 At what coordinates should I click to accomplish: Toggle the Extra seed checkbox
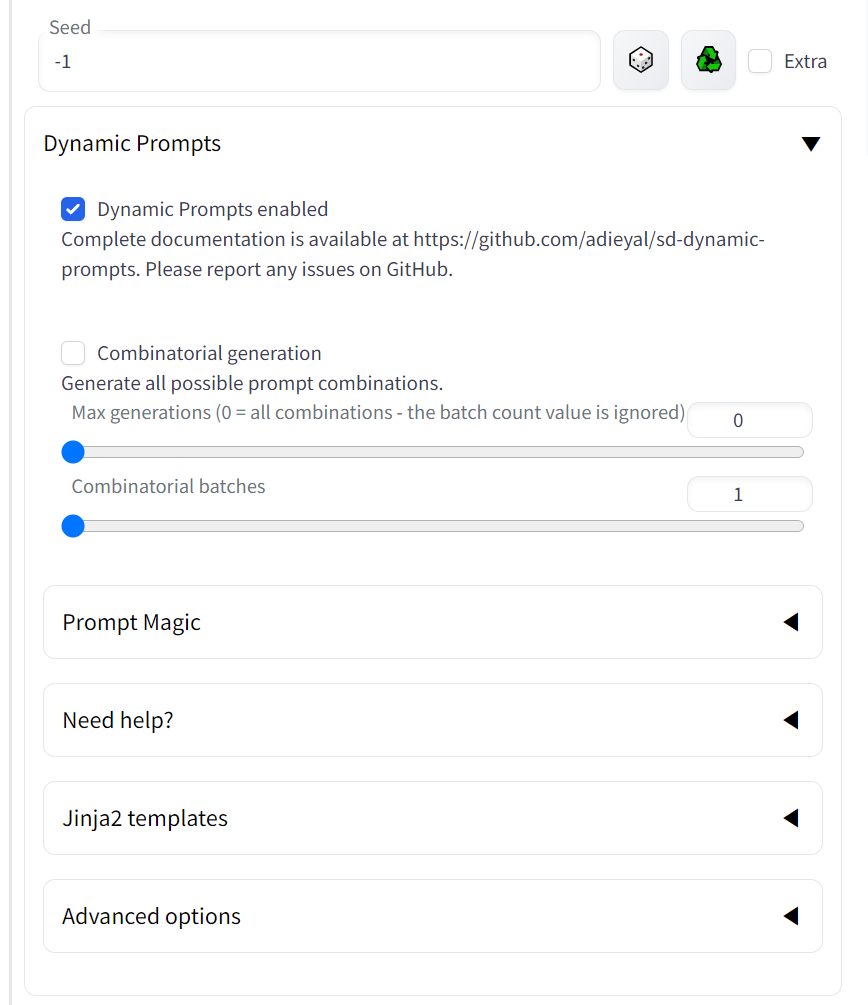click(x=760, y=61)
